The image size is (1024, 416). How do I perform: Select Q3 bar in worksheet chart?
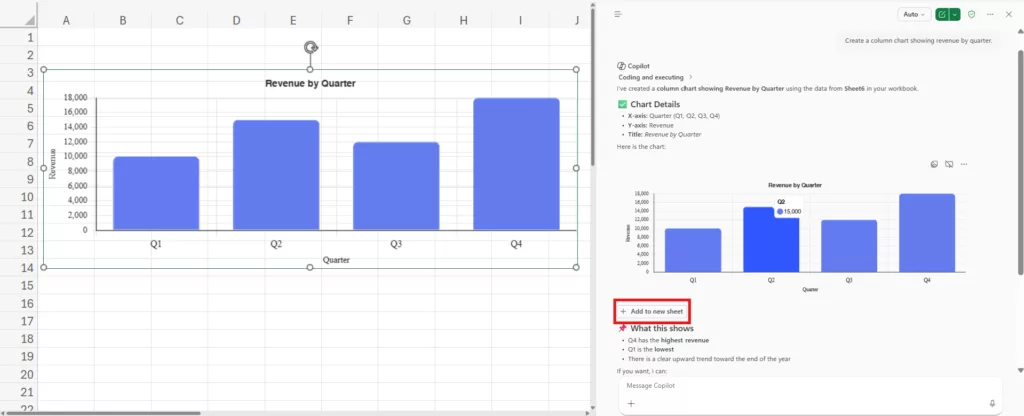[396, 186]
